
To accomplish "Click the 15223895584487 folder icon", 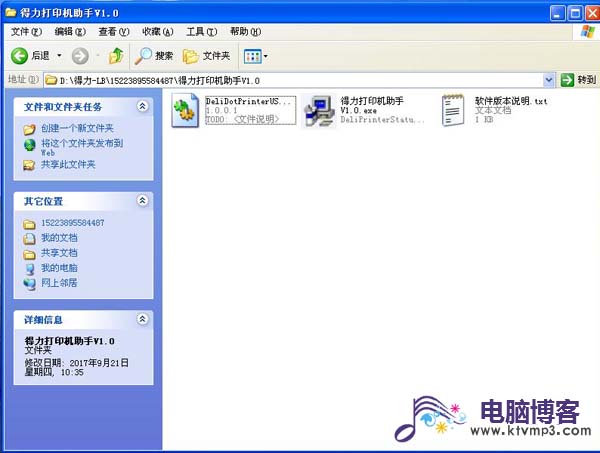I will tap(29, 224).
